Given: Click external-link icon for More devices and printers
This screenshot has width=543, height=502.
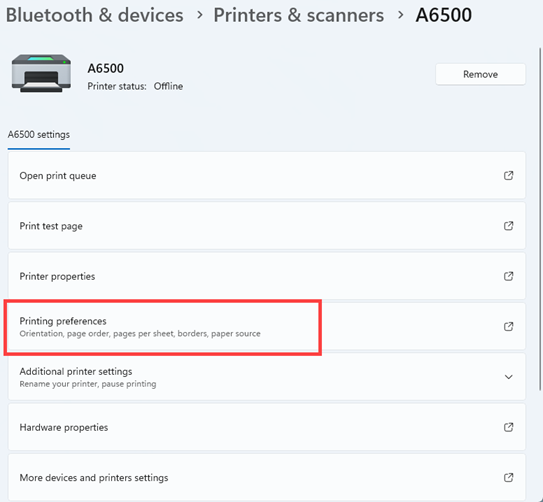Looking at the screenshot, I should click(508, 477).
